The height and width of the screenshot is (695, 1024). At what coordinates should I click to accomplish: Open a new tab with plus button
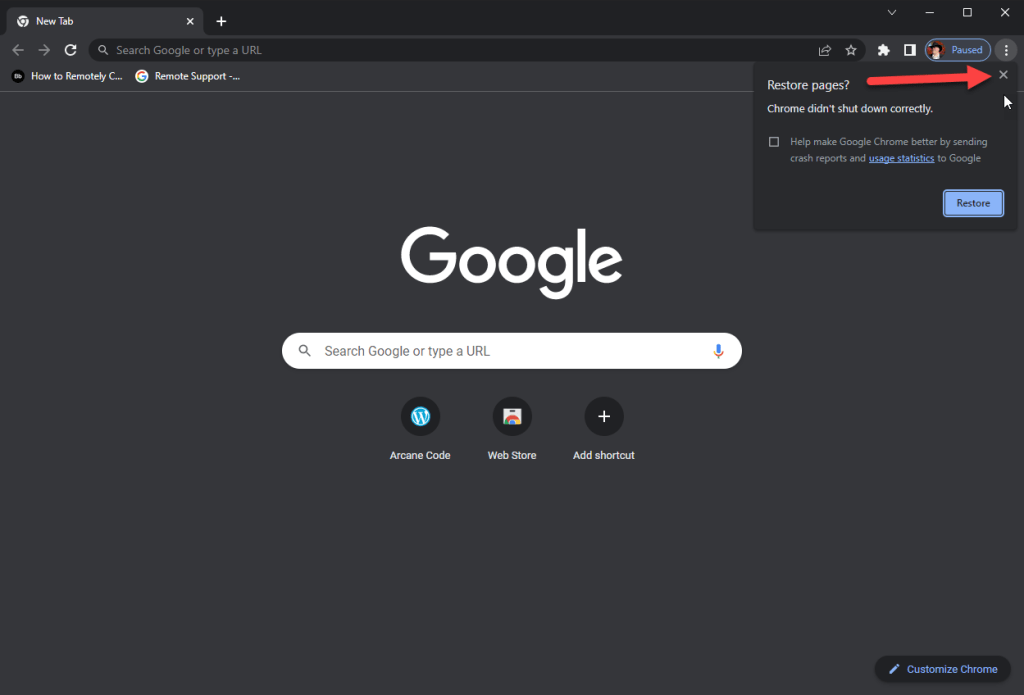tap(221, 21)
